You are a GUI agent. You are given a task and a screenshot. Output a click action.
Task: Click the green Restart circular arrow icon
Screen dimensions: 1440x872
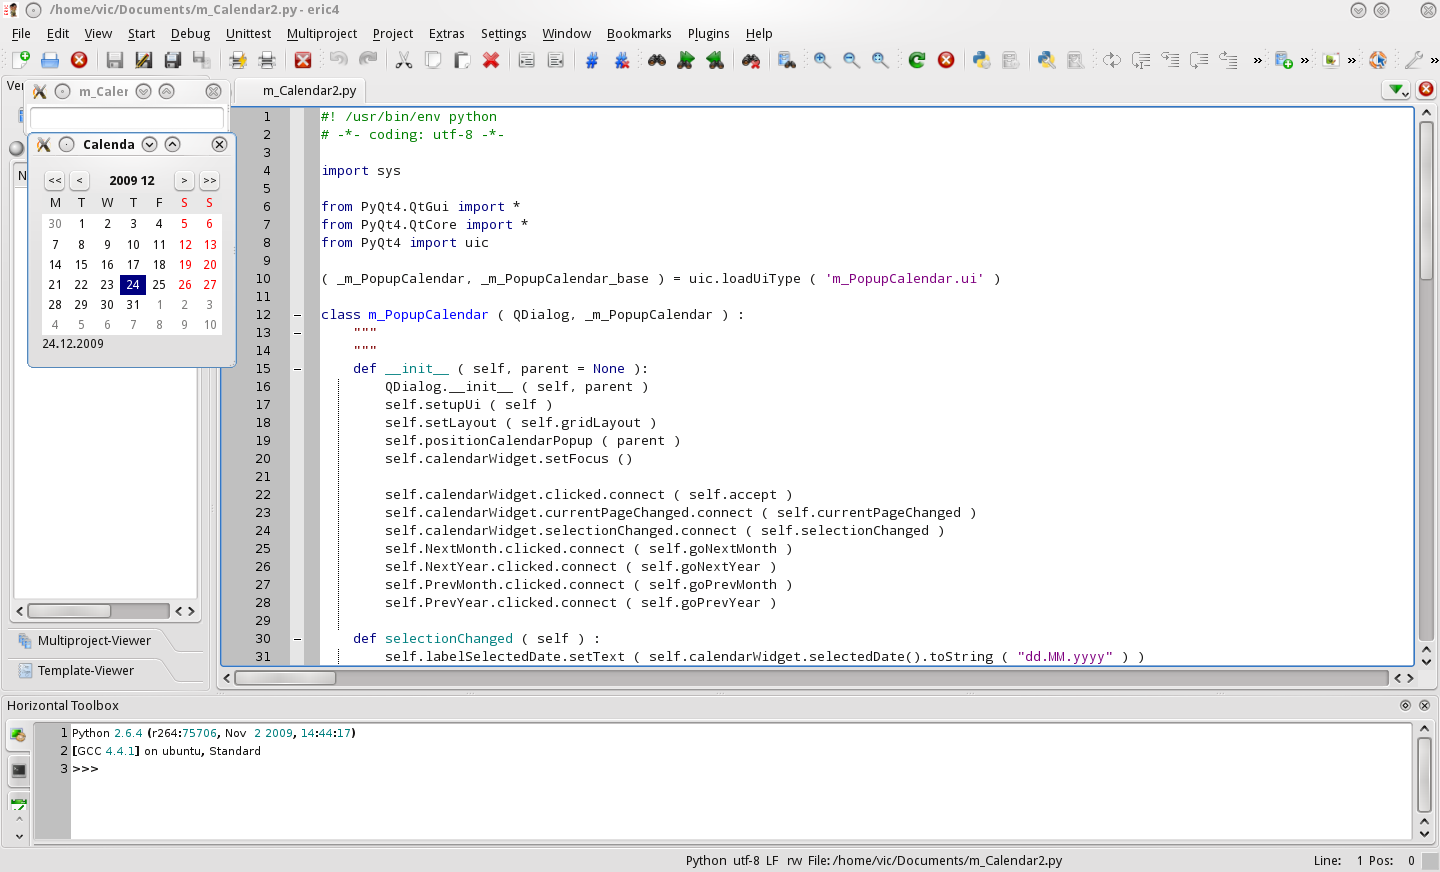[917, 60]
